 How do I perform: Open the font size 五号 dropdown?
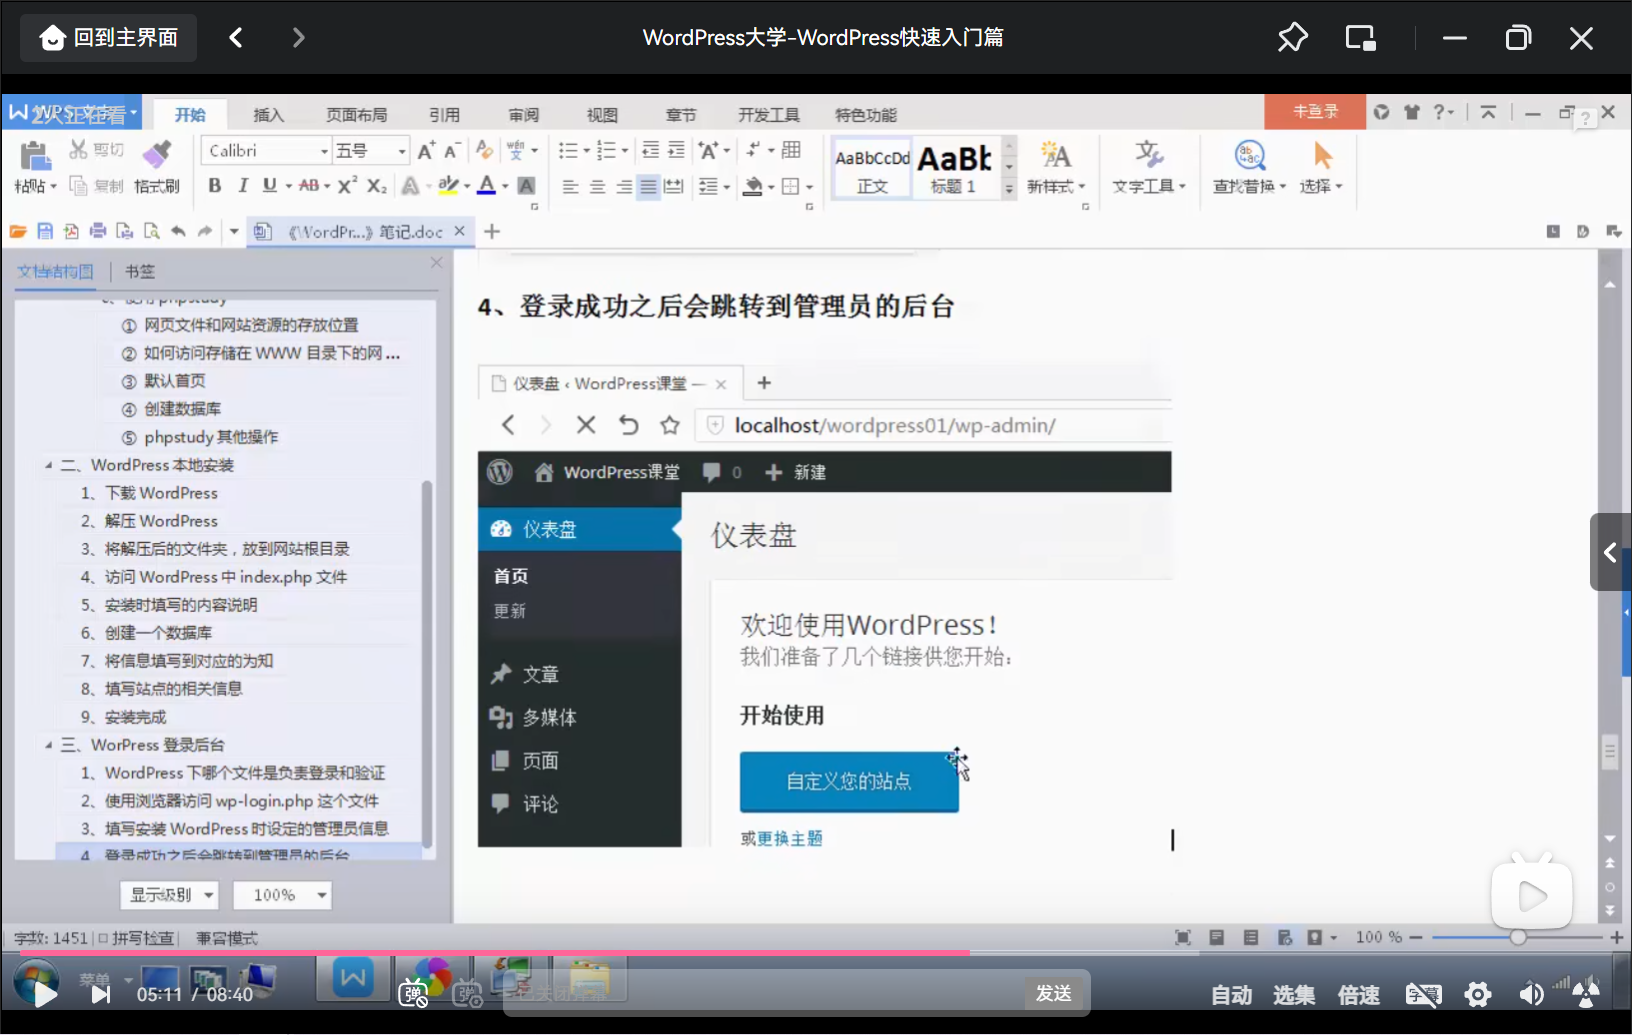(x=402, y=151)
